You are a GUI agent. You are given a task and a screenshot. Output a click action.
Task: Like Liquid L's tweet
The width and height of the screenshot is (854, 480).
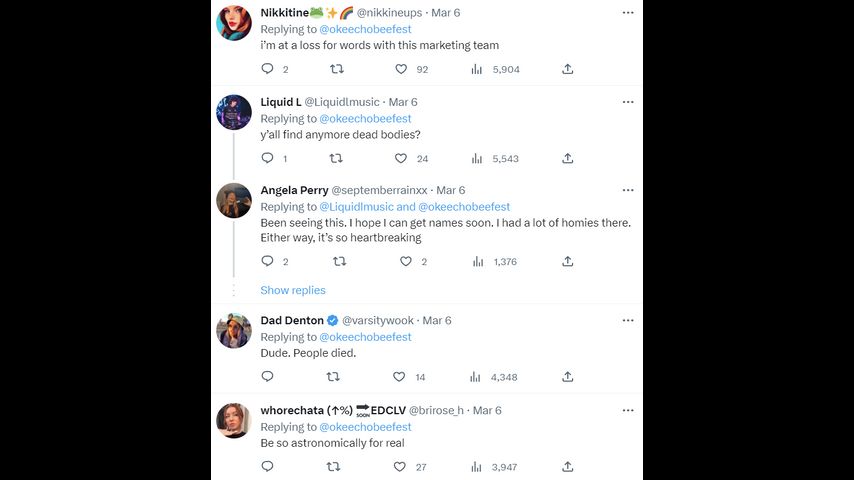(x=401, y=158)
